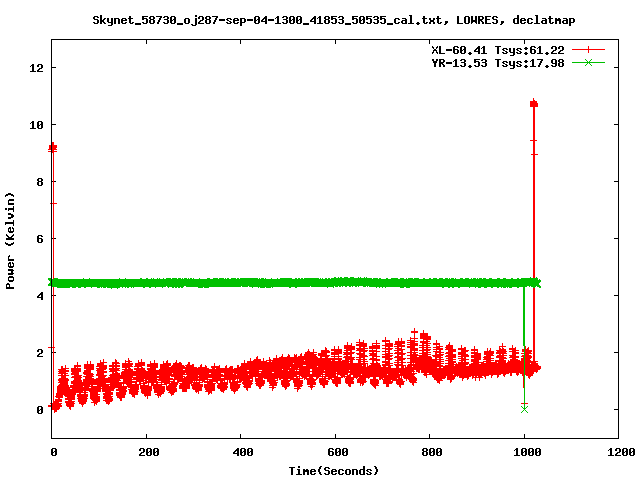Click the x-axis tick label 1200
This screenshot has height=480, width=640.
[621, 452]
